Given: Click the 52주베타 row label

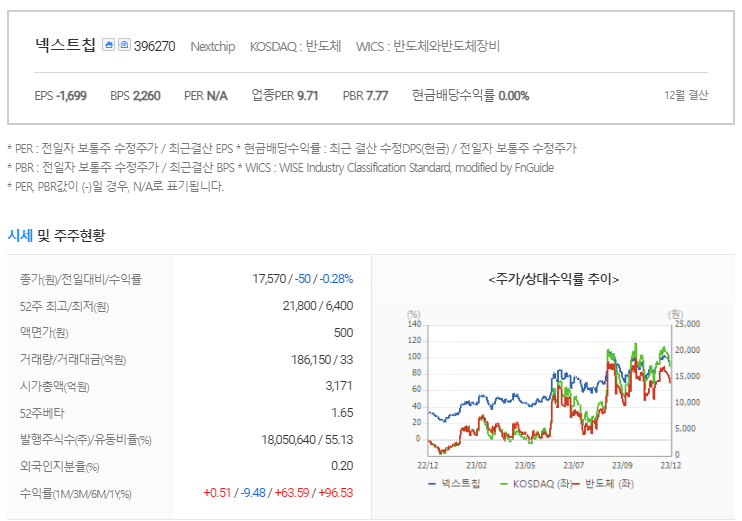Looking at the screenshot, I should point(42,414).
